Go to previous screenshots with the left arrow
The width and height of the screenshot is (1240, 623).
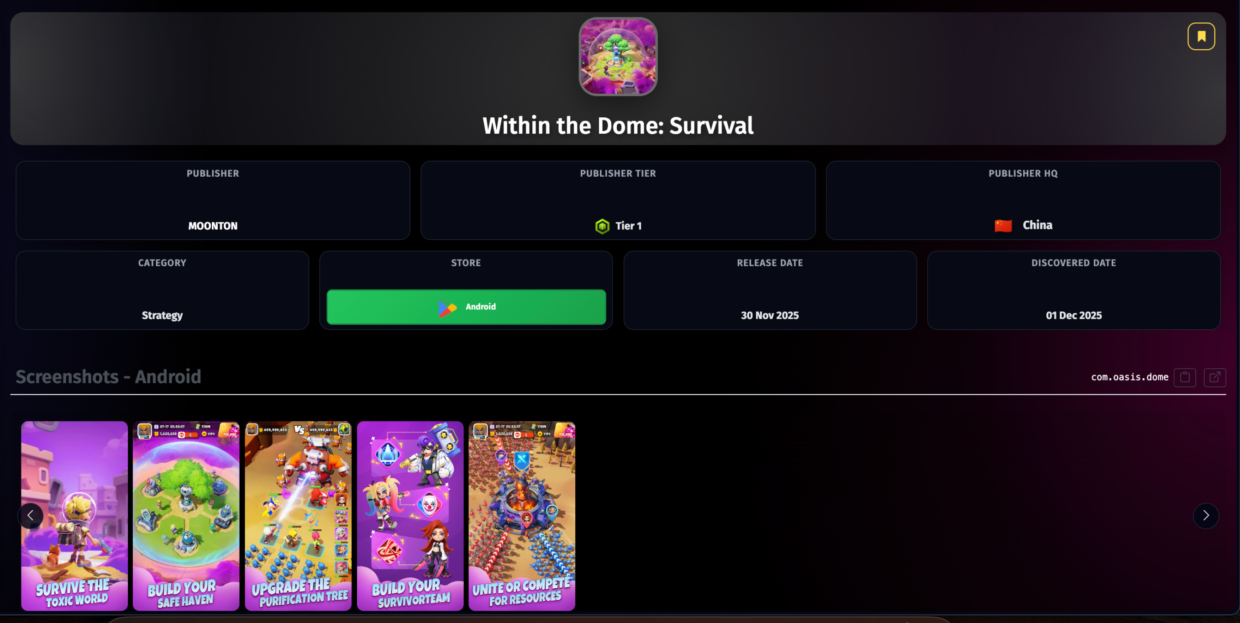(31, 516)
